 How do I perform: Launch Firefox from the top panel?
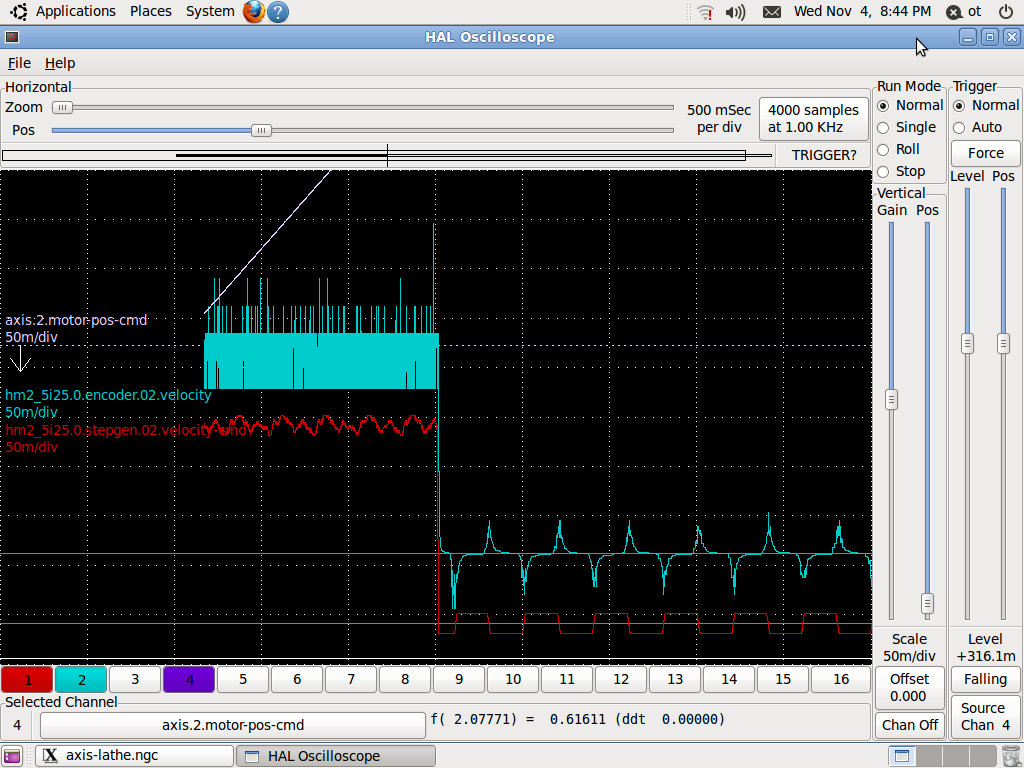point(254,12)
